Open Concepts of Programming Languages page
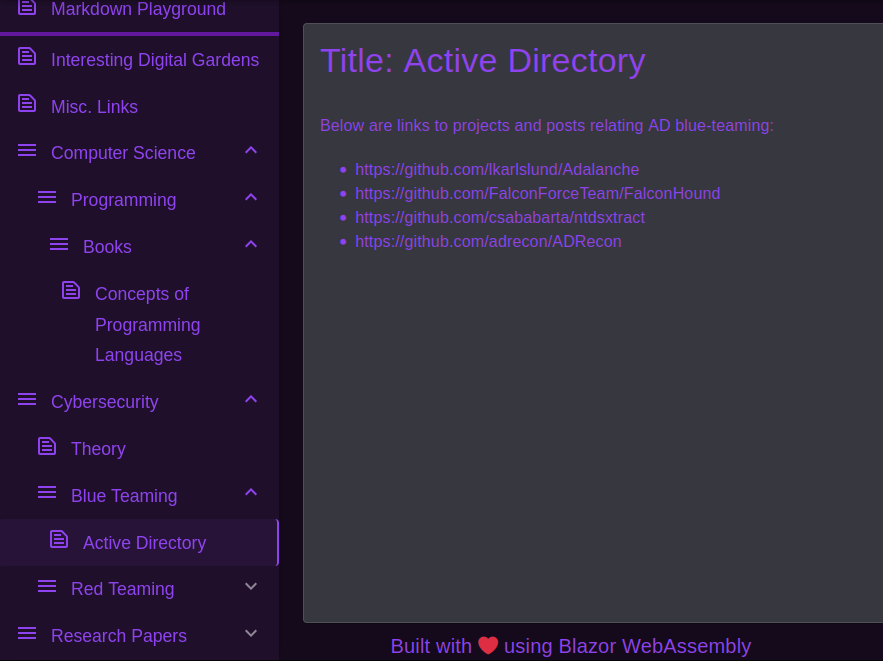Image resolution: width=883 pixels, height=661 pixels. point(147,324)
